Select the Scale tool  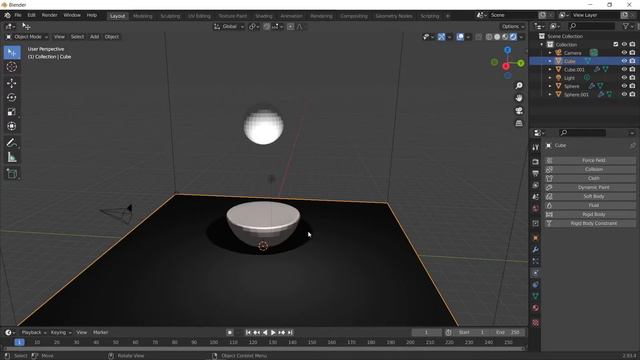click(11, 112)
